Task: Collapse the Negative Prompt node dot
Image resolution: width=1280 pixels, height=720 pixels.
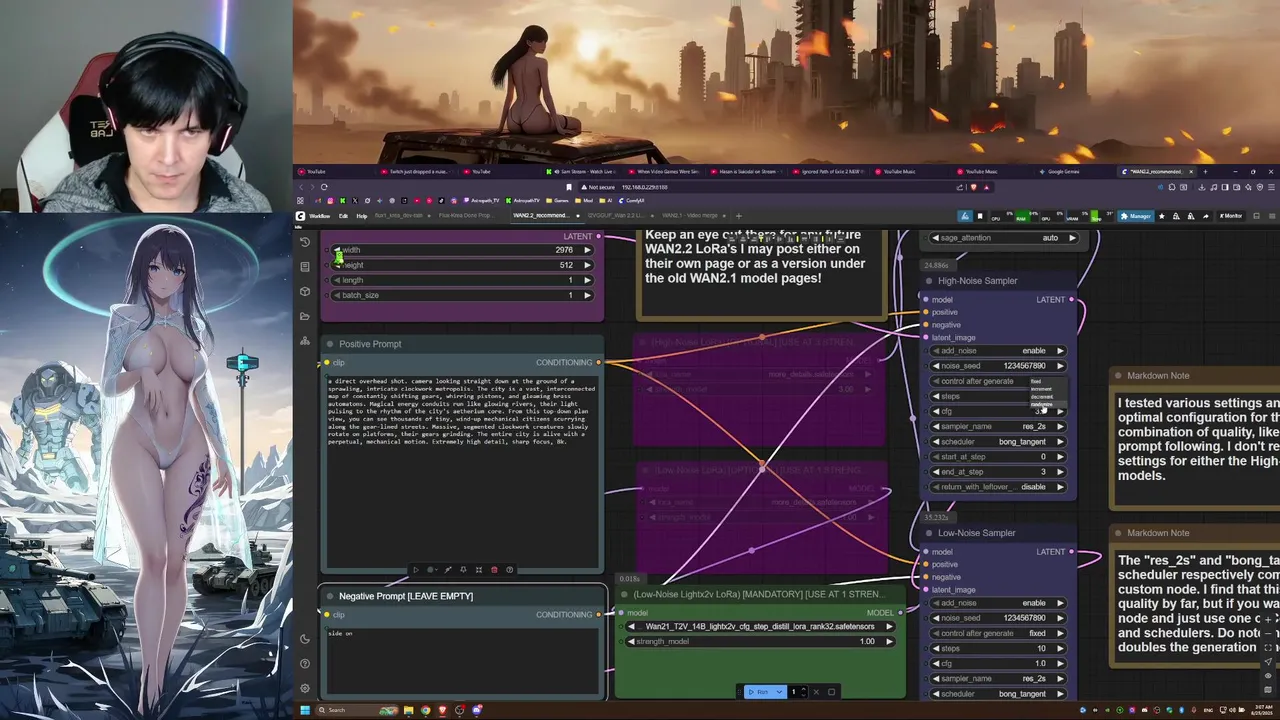Action: click(330, 596)
